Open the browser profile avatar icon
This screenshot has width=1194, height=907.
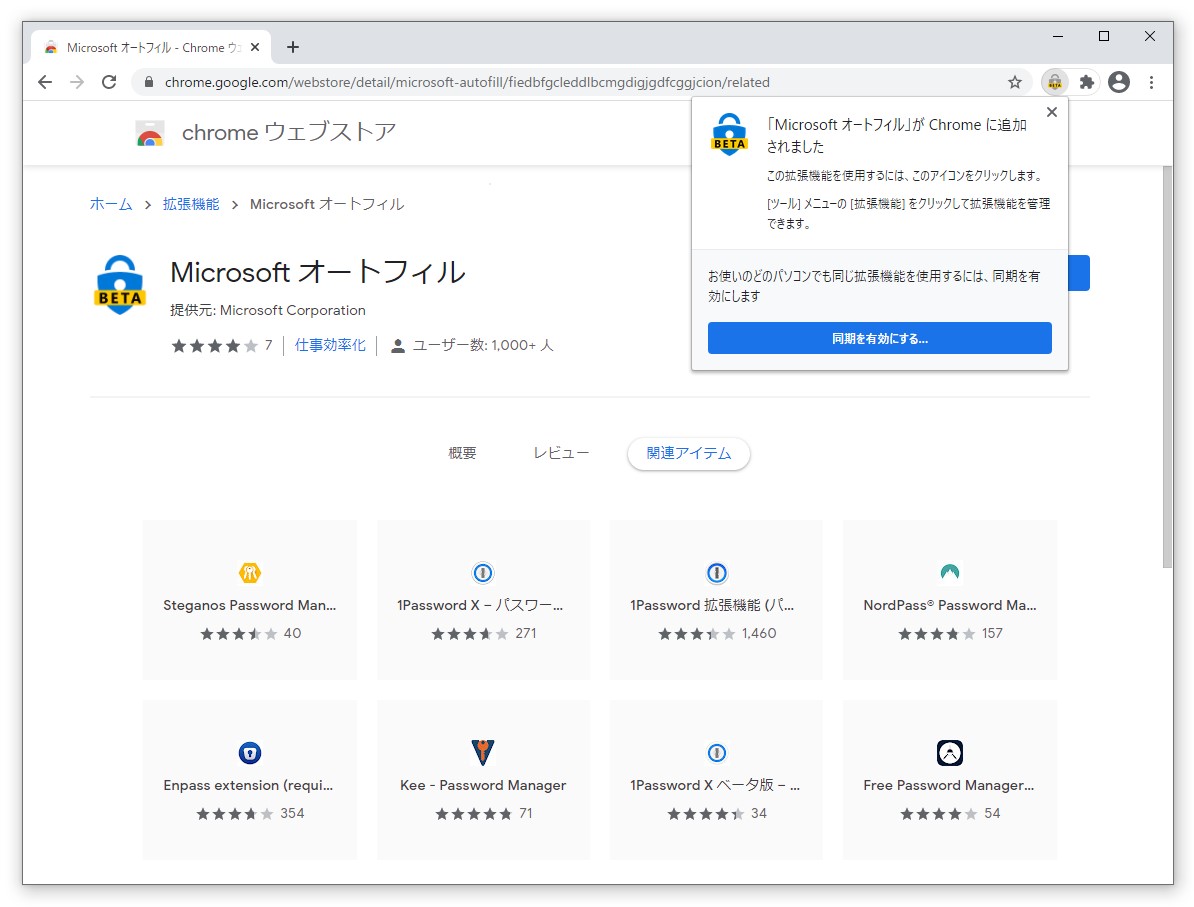point(1119,82)
